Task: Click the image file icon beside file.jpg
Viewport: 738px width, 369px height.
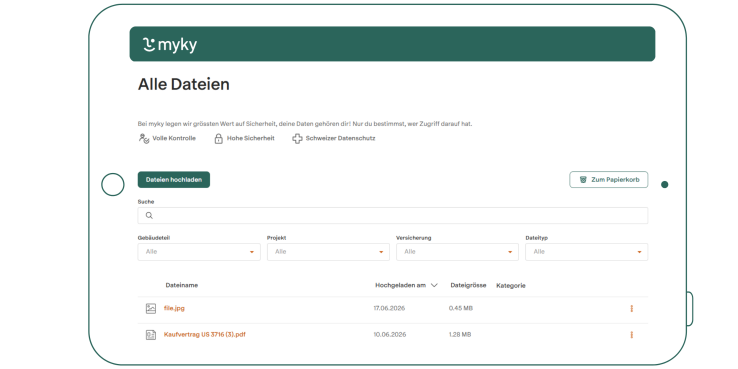Action: tap(151, 309)
